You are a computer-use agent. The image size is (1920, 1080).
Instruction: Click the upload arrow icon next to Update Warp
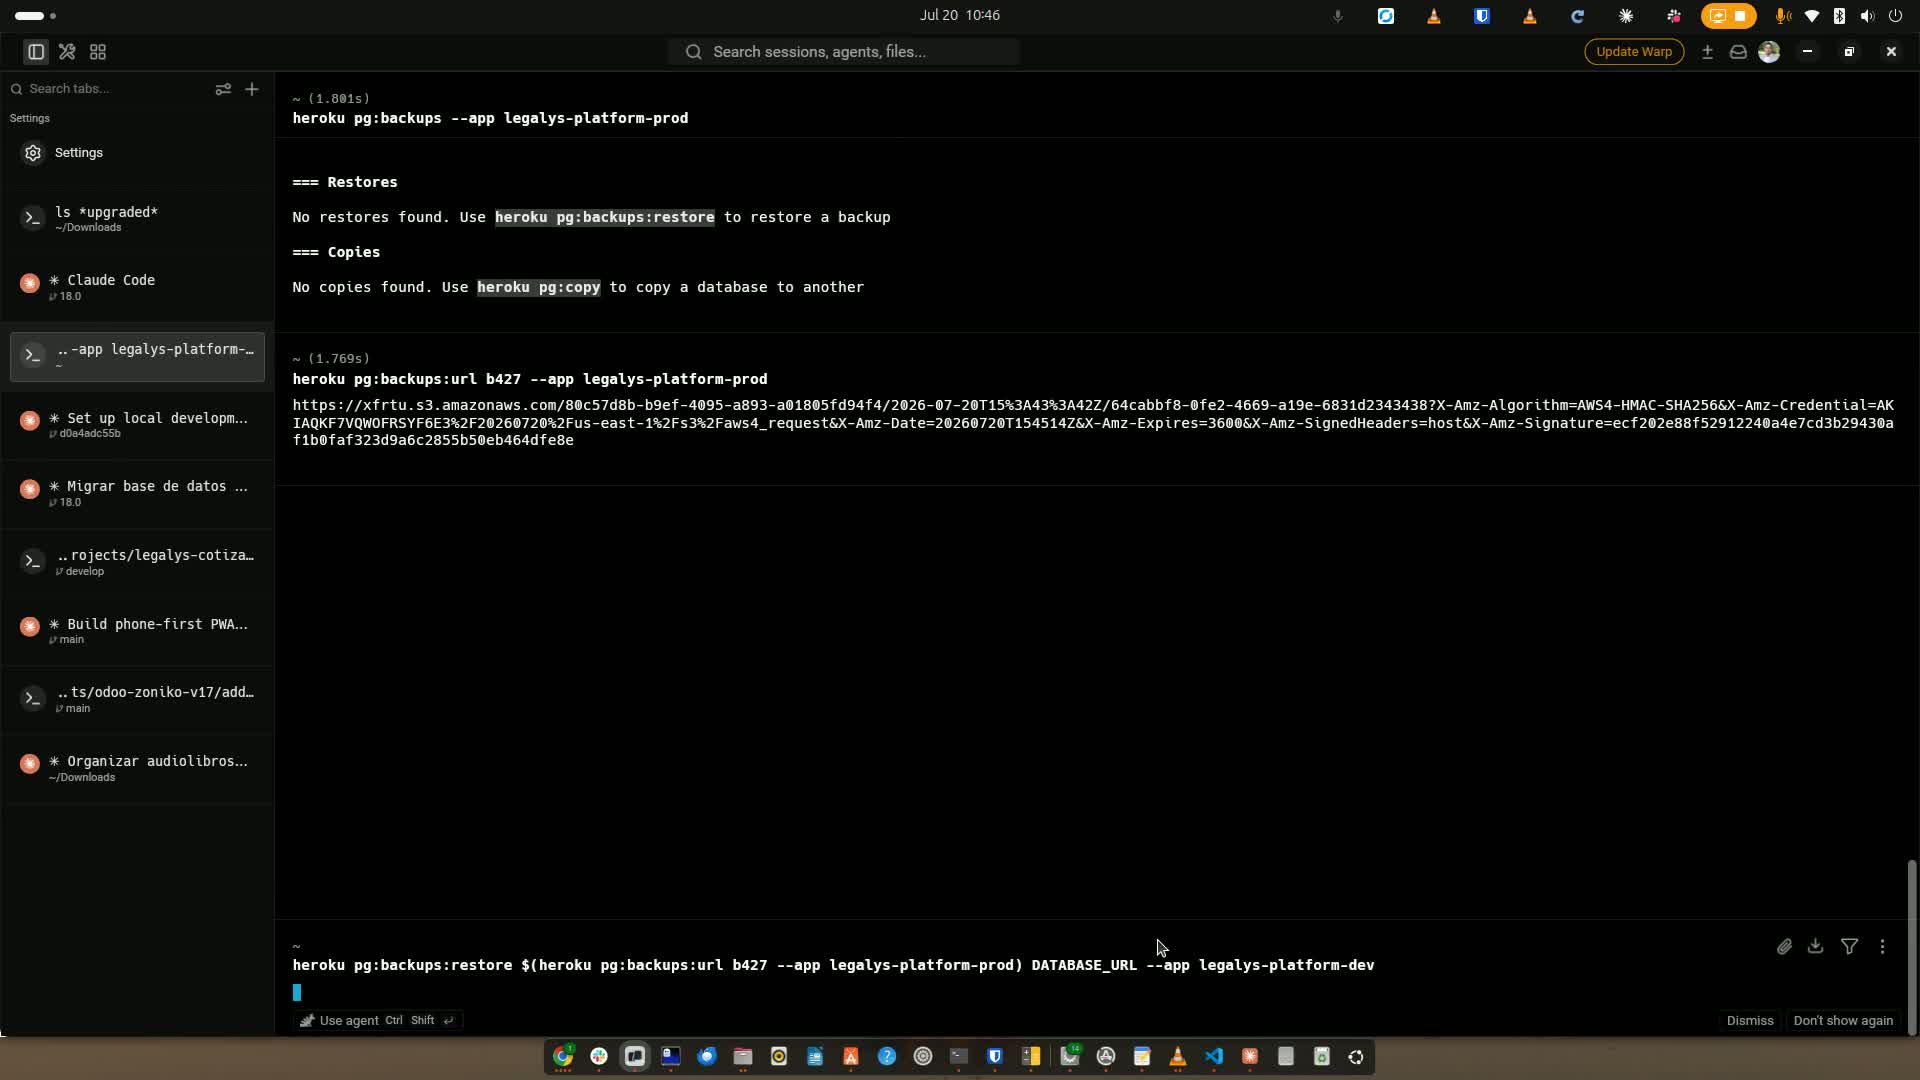[1707, 52]
